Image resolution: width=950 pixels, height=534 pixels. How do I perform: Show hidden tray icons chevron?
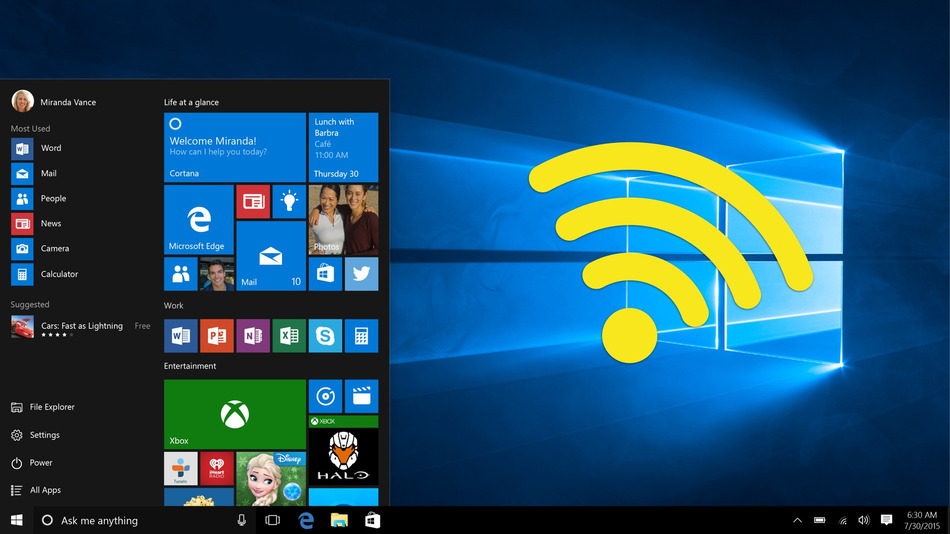tap(797, 520)
